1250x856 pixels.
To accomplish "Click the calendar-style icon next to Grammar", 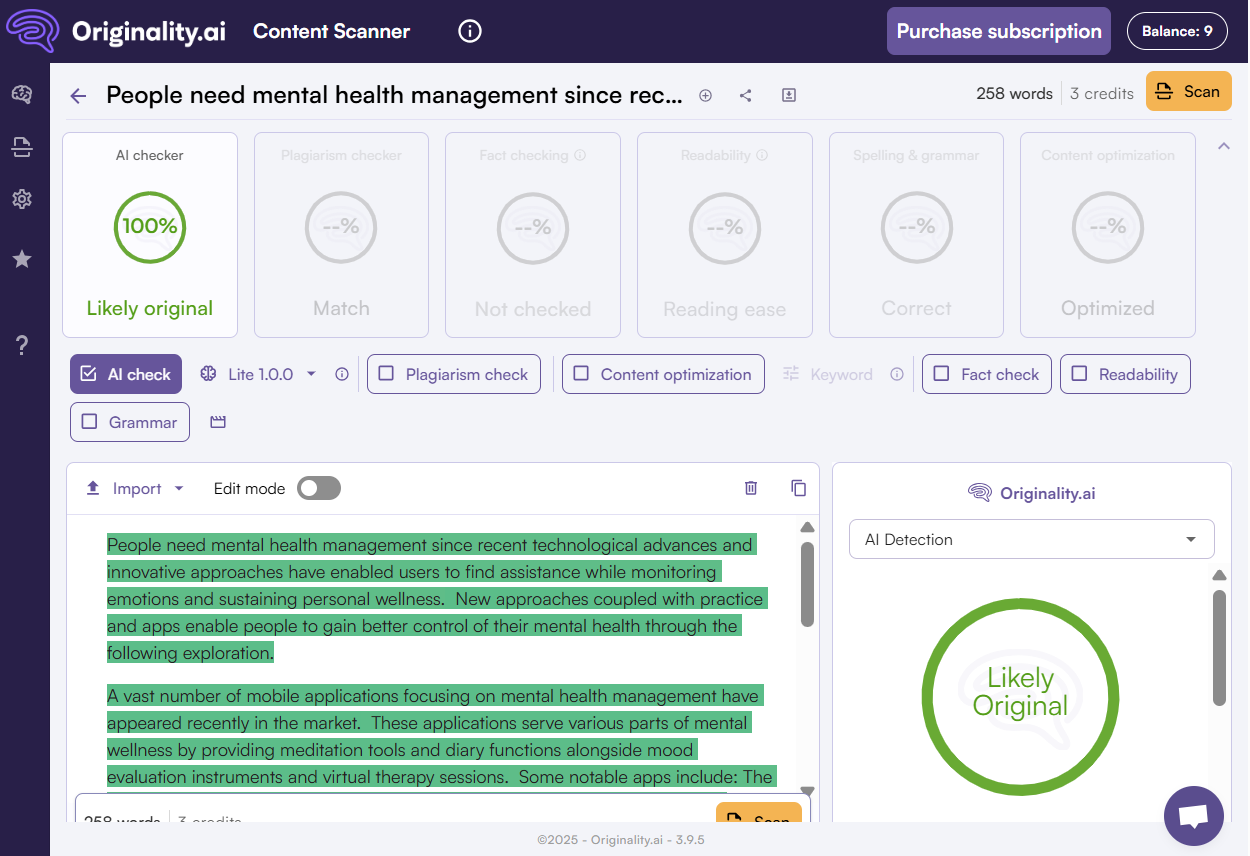I will click(218, 422).
